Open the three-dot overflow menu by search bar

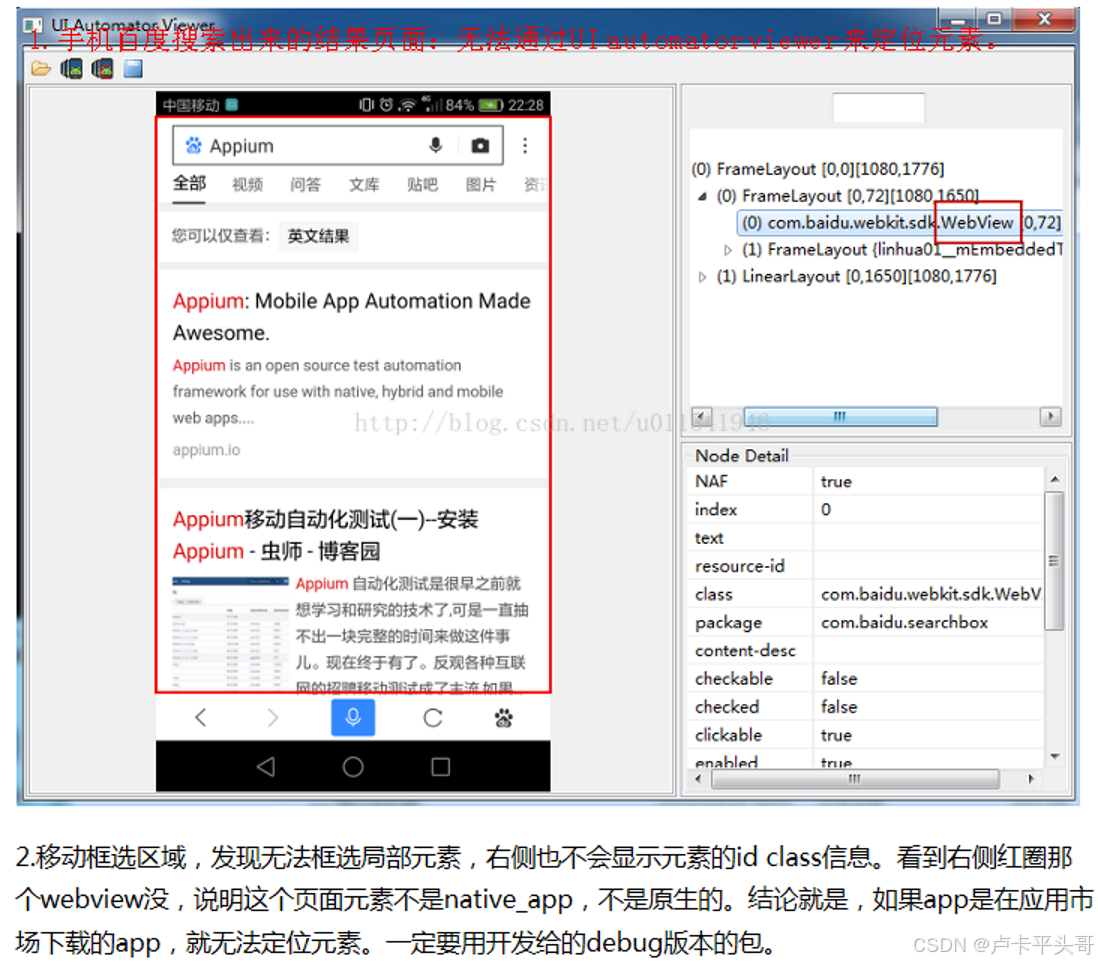[x=525, y=146]
